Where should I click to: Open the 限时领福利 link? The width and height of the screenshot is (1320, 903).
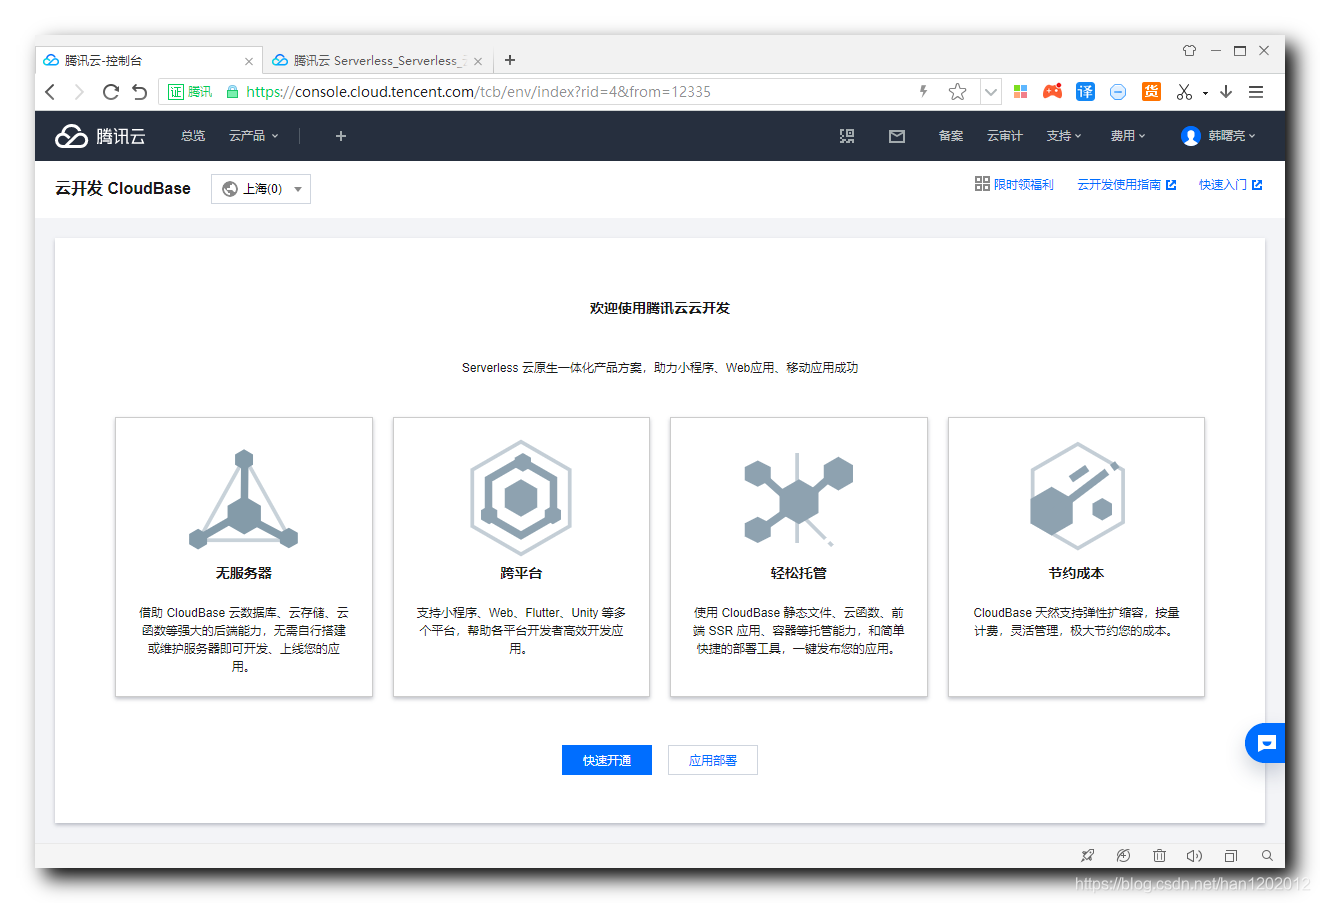pyautogui.click(x=1014, y=185)
